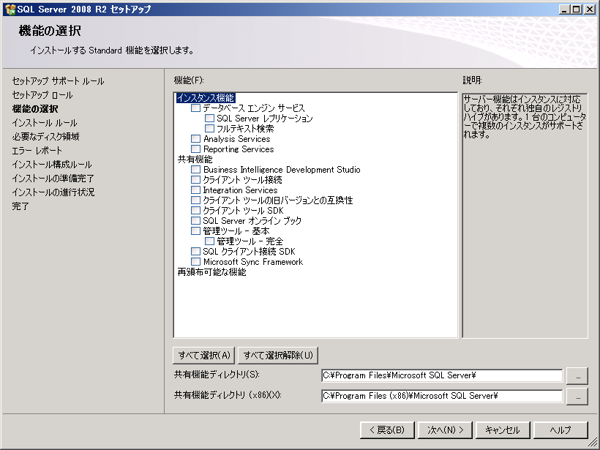Click キャンセル button
The height and width of the screenshot is (450, 600).
pos(503,430)
